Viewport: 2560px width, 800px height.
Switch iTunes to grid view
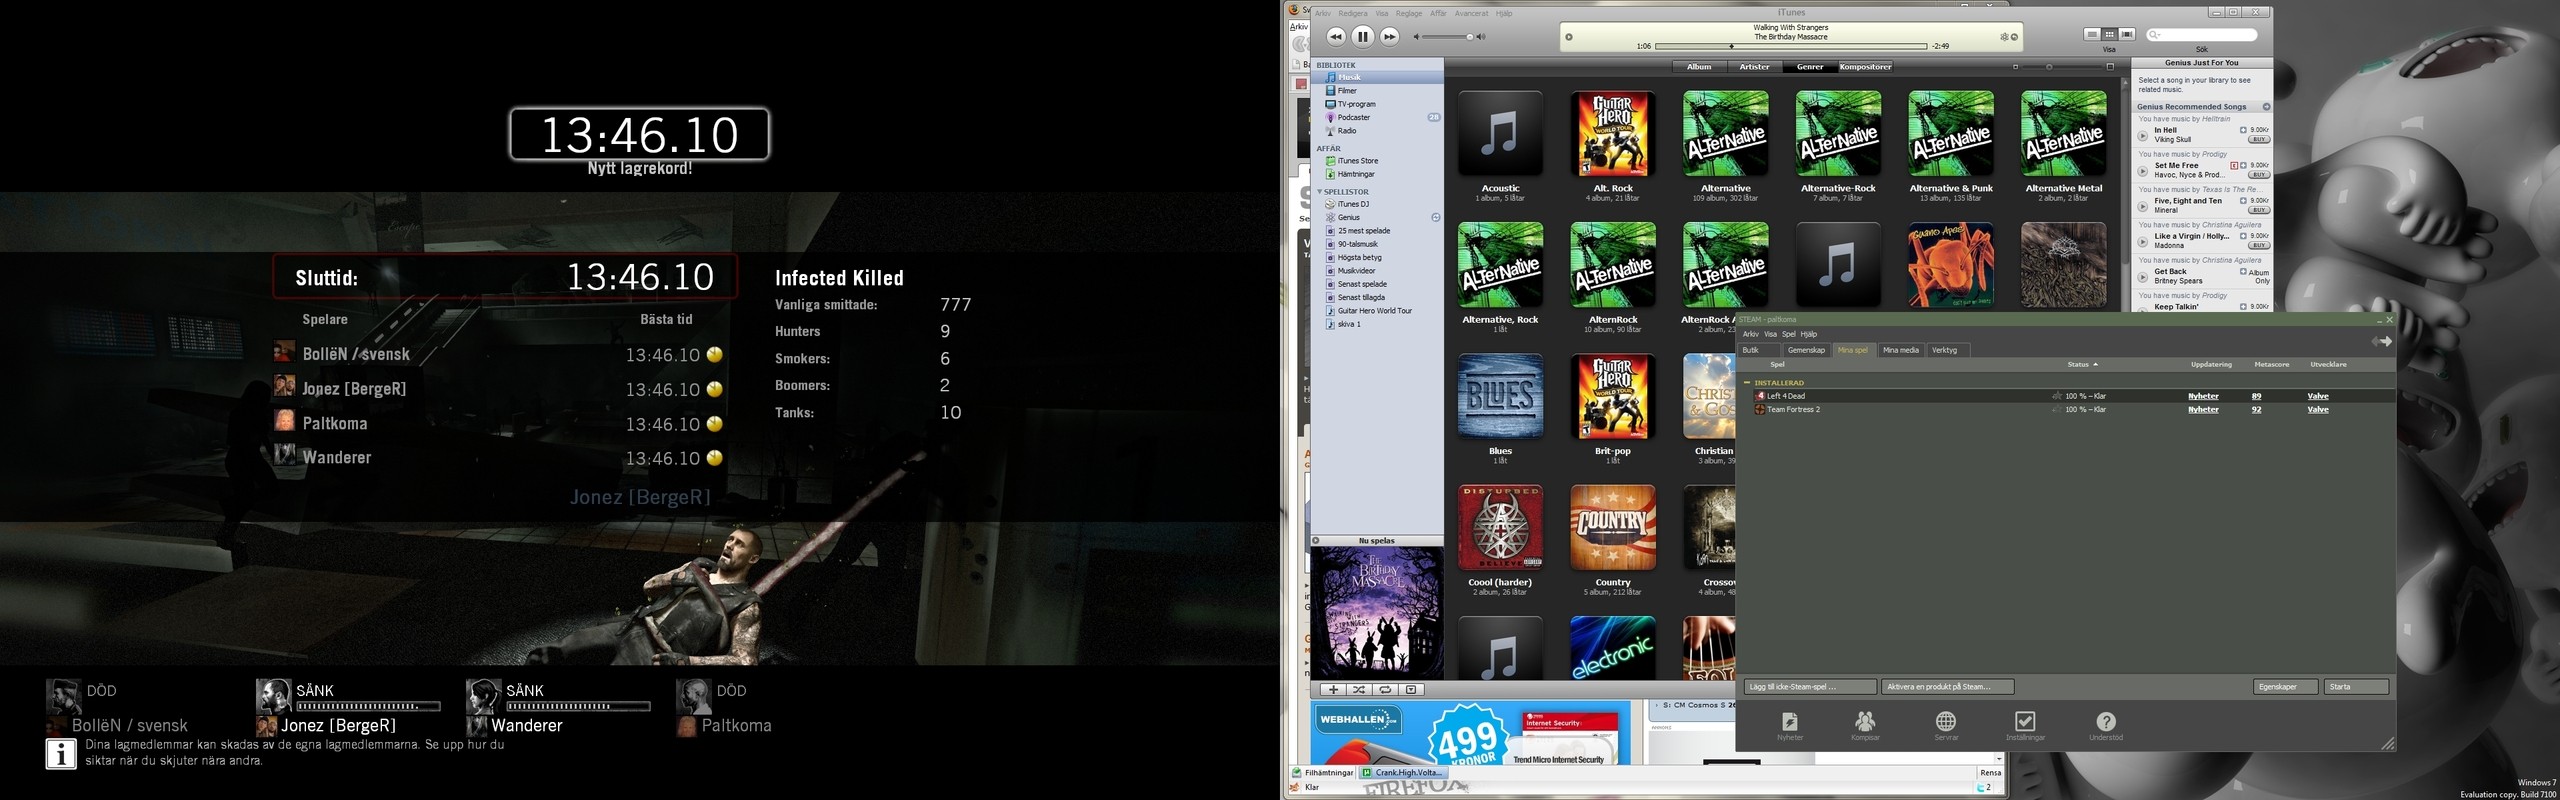[2109, 34]
